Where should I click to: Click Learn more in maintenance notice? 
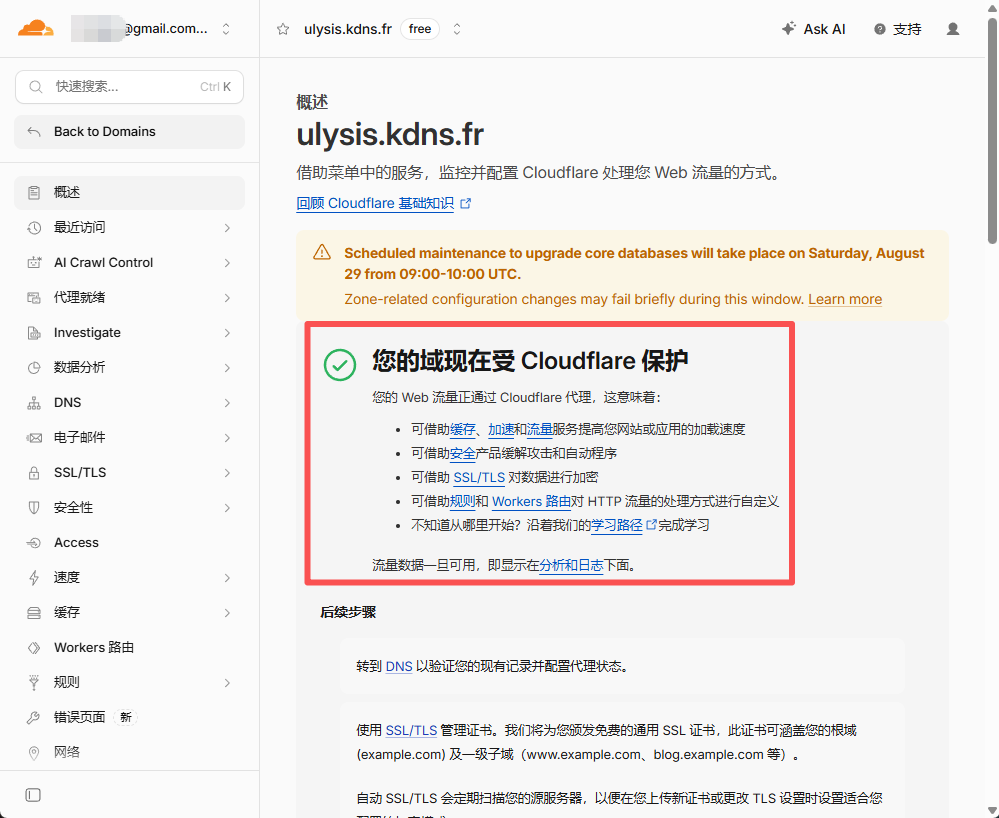(x=845, y=299)
